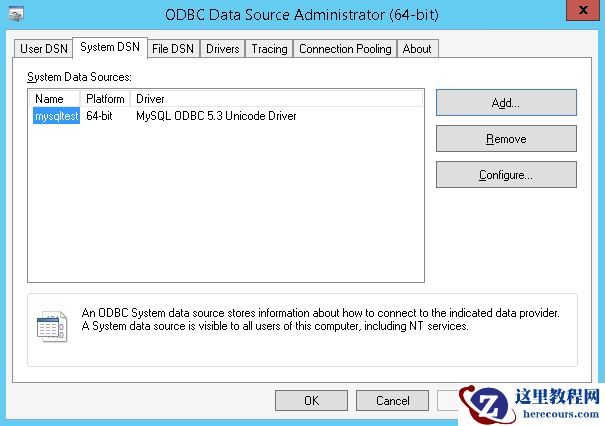Open the Tracing tab
The image size is (605, 426).
point(269,48)
